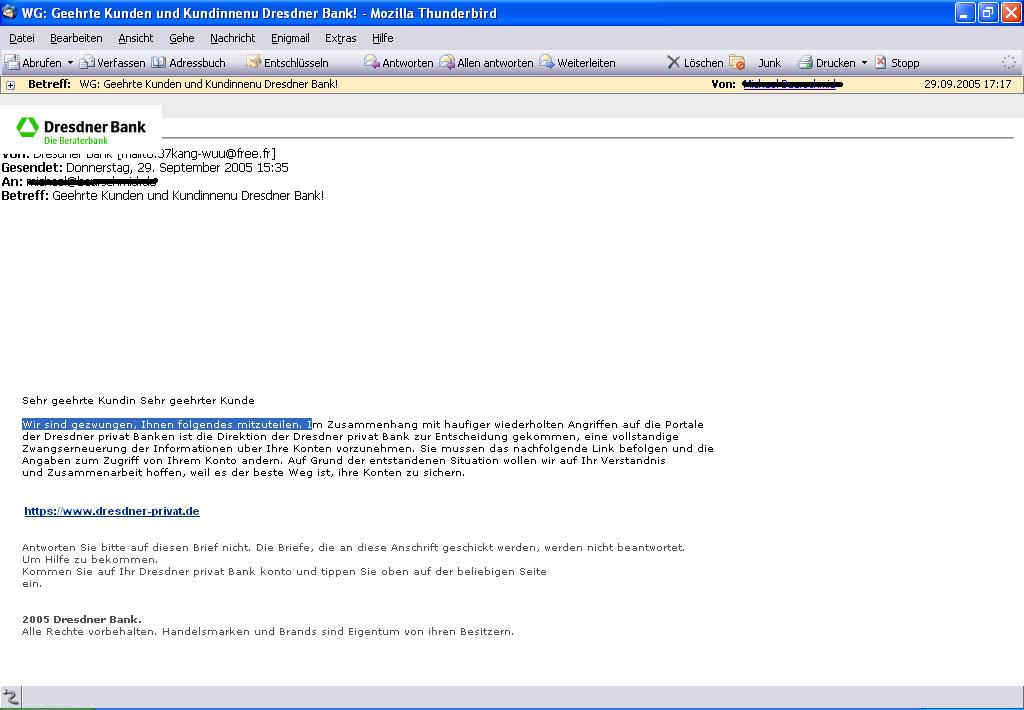The height and width of the screenshot is (710, 1024).
Task: Click the online status icon in the status bar
Action: pyautogui.click(x=10, y=697)
